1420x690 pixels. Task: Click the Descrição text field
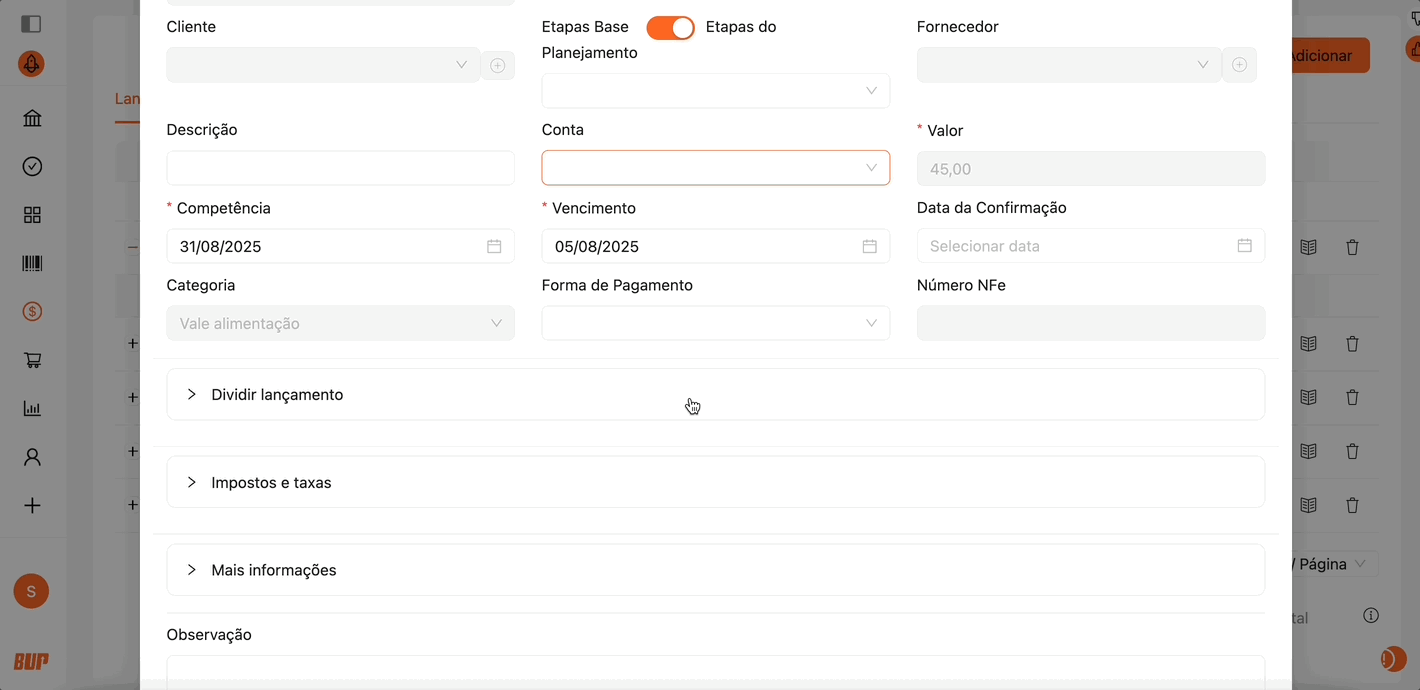340,168
